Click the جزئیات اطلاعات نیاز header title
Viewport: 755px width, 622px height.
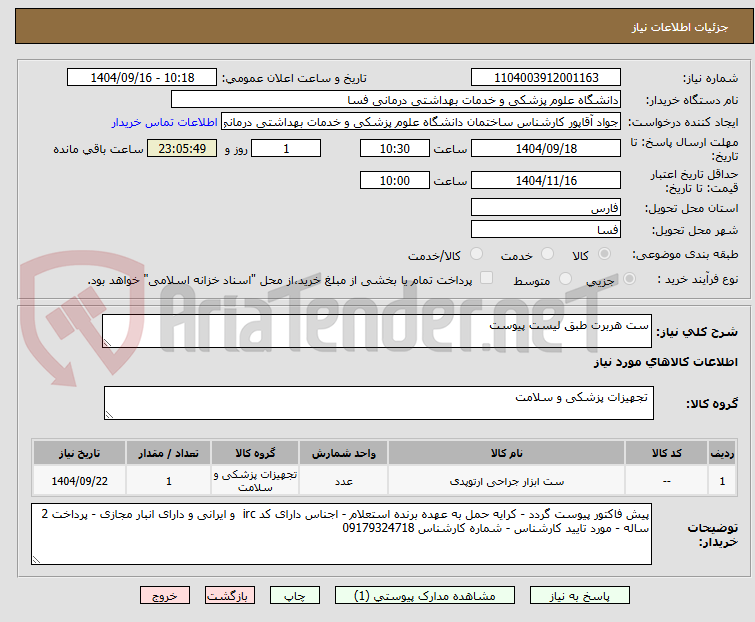680,27
